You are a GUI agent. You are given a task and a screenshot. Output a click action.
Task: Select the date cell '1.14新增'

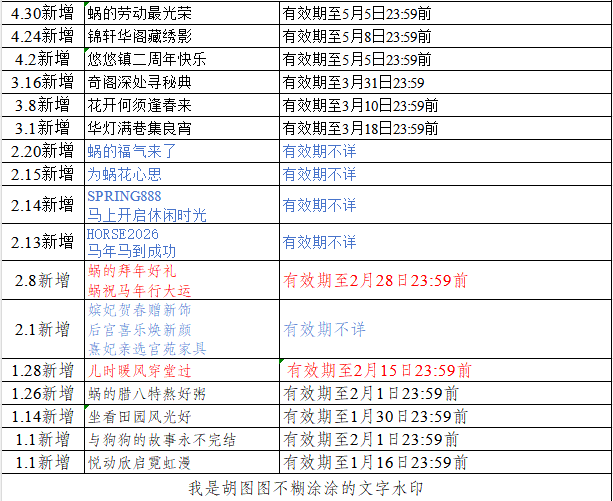(43, 416)
